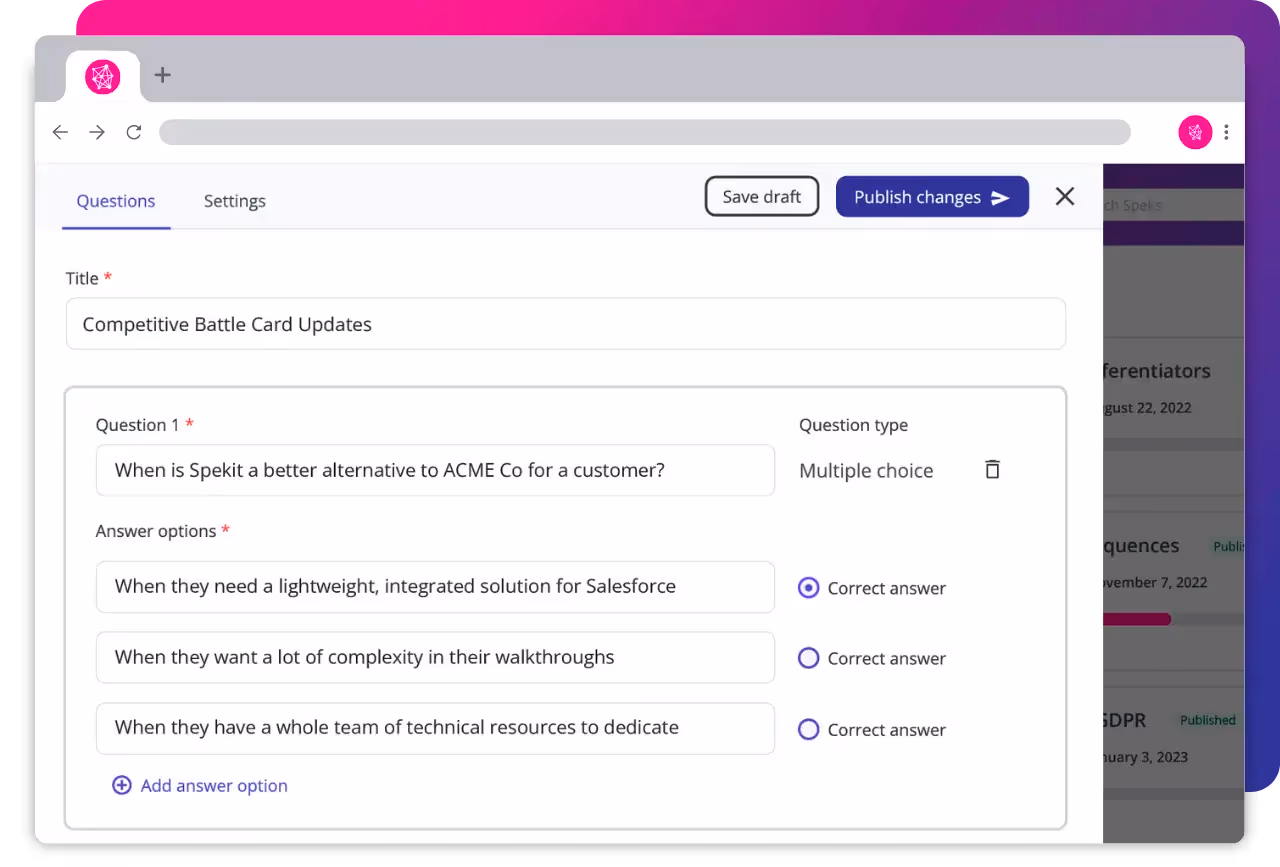The height and width of the screenshot is (867, 1280).
Task: Click the browser address bar
Action: pyautogui.click(x=645, y=132)
